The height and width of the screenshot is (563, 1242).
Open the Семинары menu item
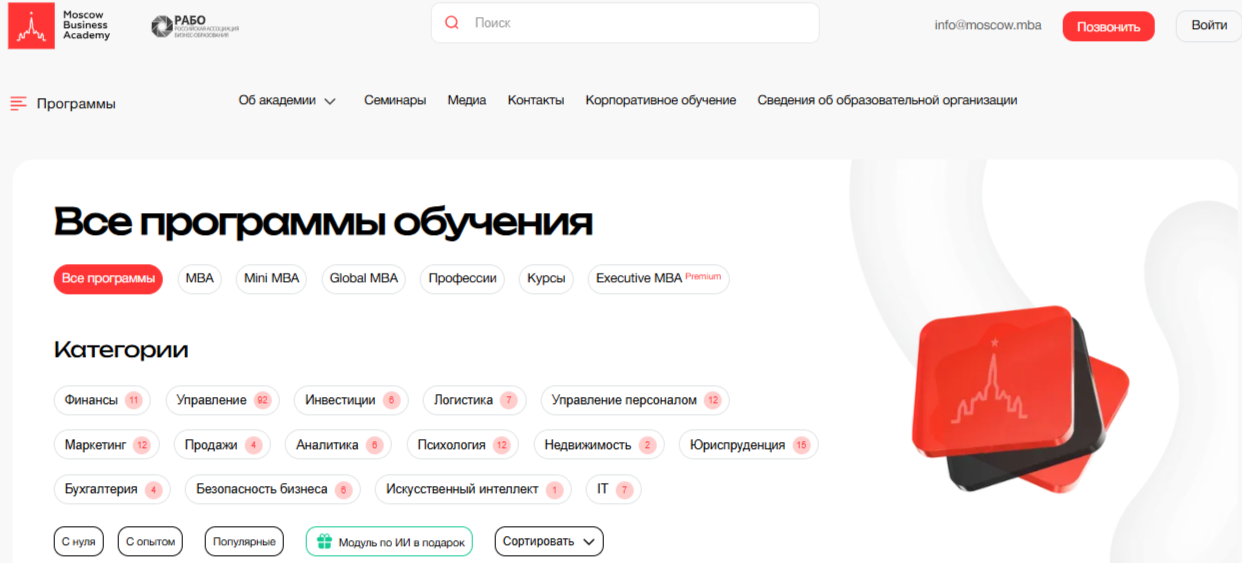click(395, 100)
